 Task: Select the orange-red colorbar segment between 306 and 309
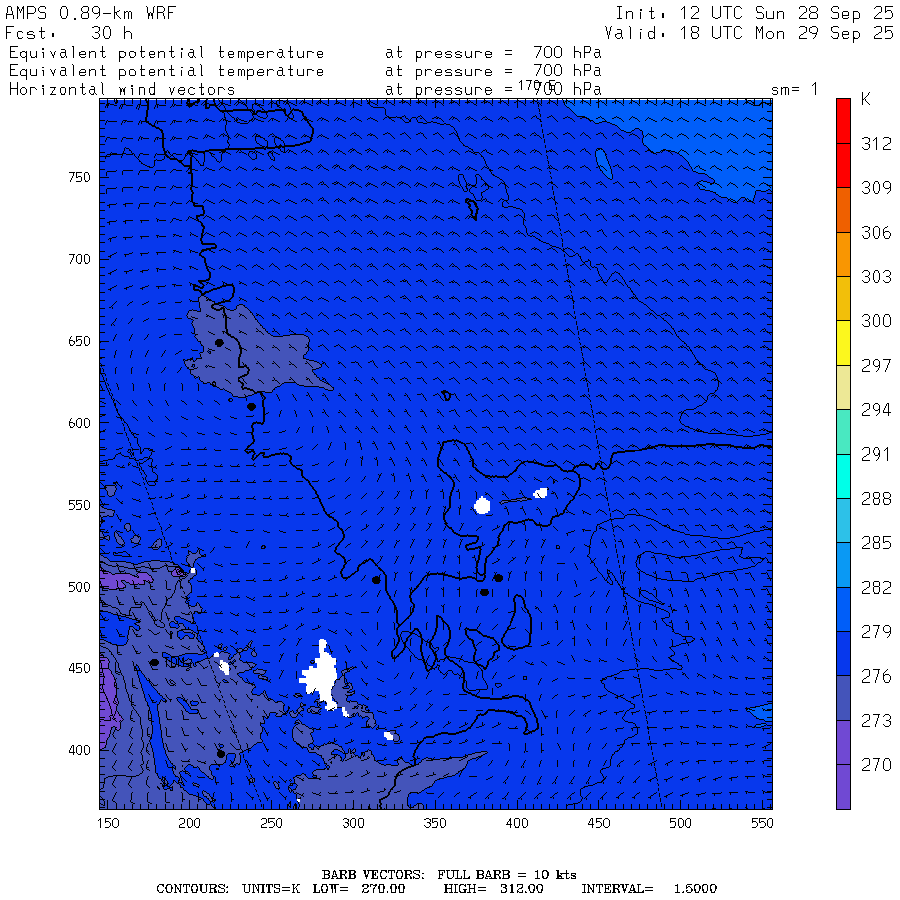[843, 210]
